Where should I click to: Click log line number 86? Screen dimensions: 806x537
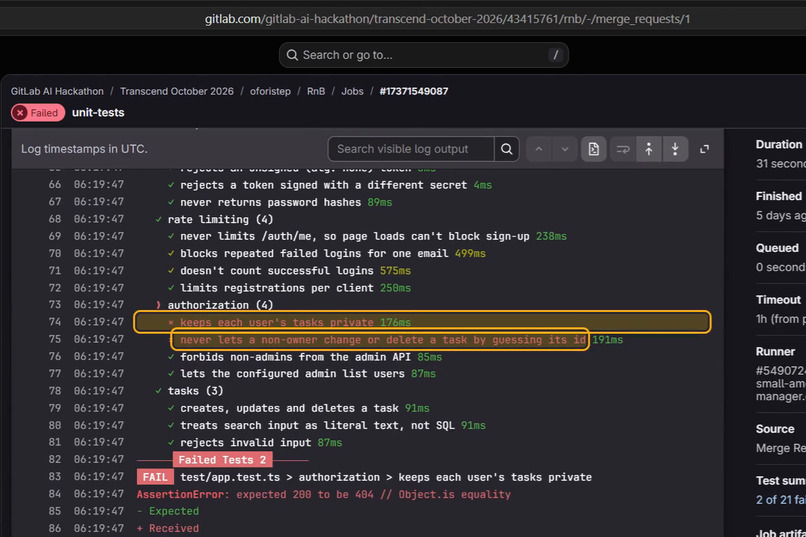[54, 528]
